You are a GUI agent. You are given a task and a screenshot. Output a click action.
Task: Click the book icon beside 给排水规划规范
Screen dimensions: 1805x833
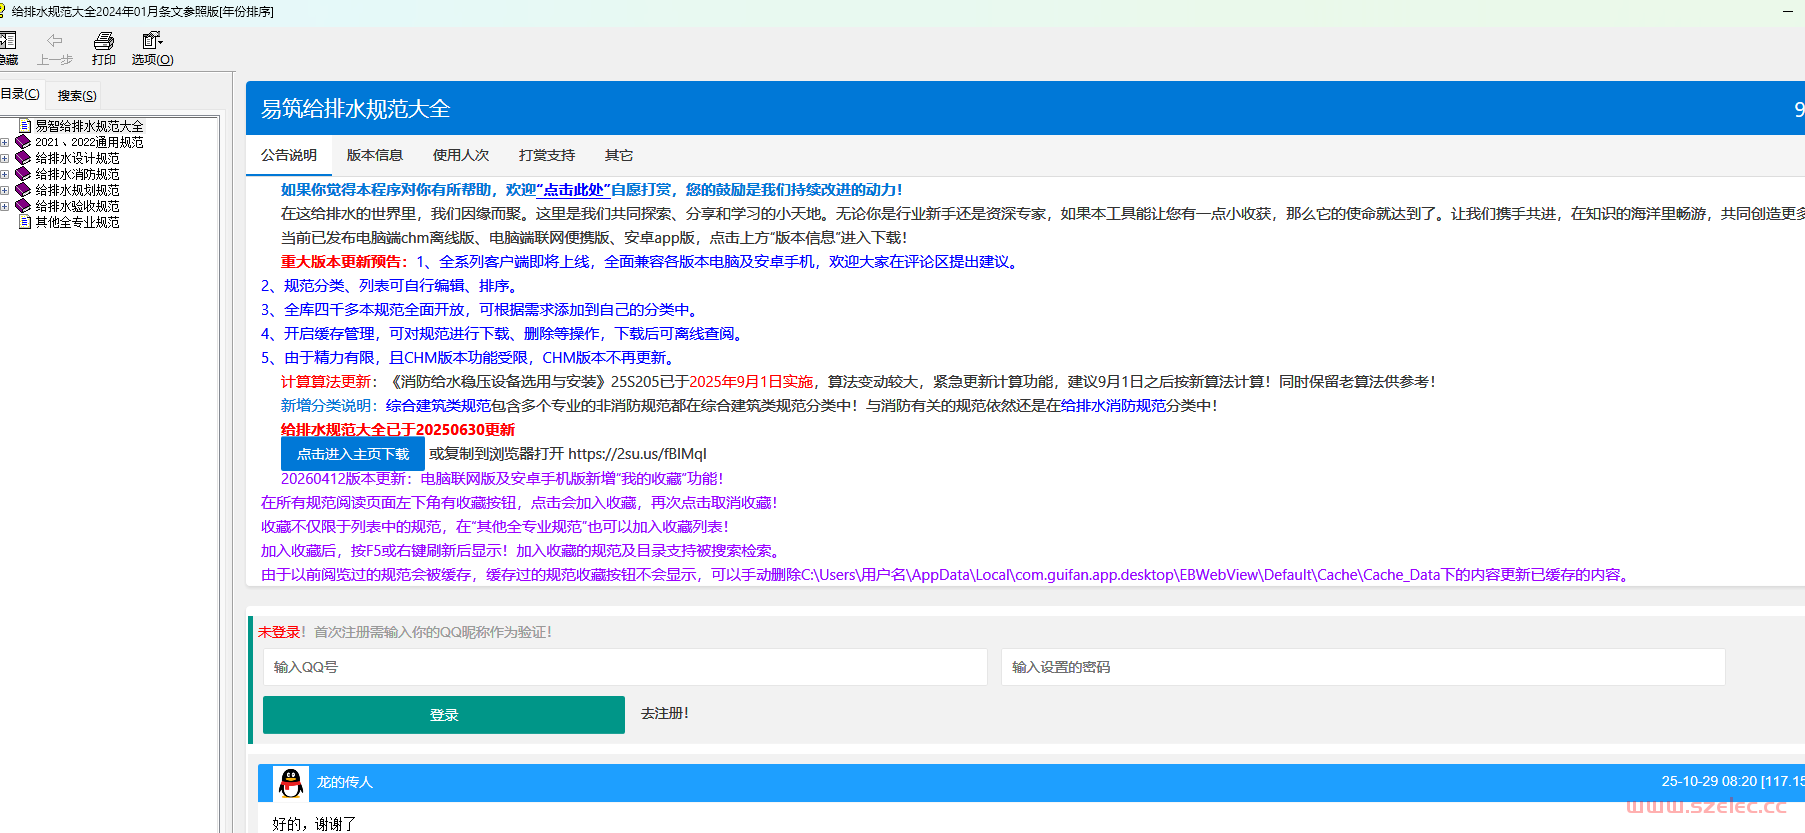(x=23, y=190)
